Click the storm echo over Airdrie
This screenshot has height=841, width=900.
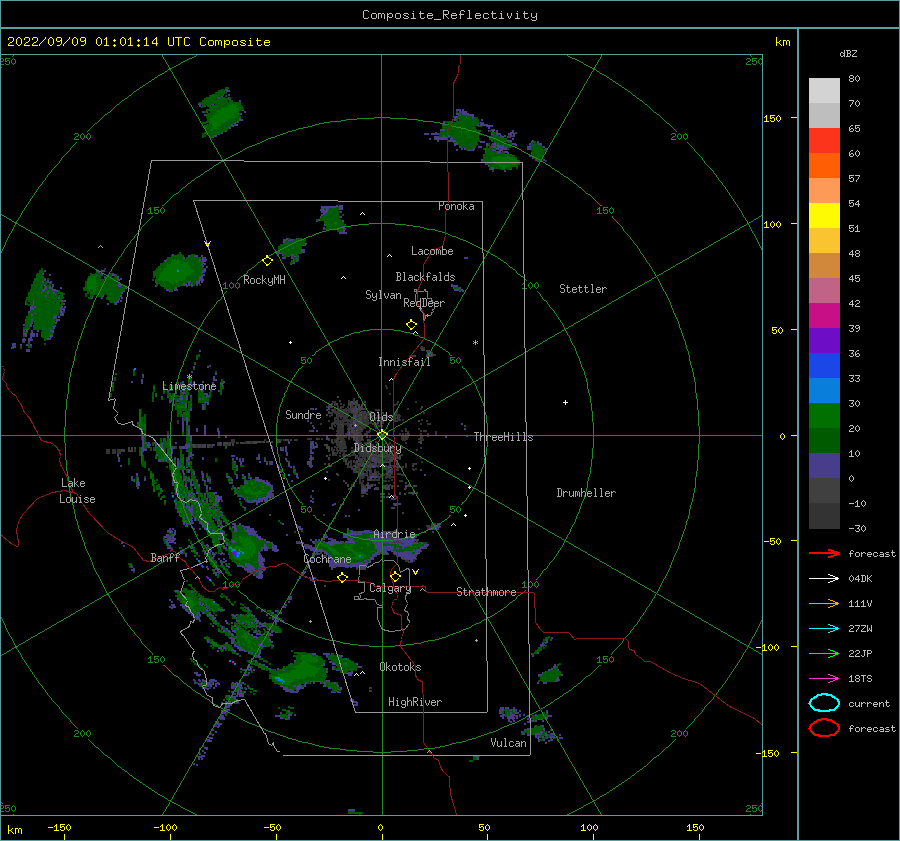click(x=367, y=547)
